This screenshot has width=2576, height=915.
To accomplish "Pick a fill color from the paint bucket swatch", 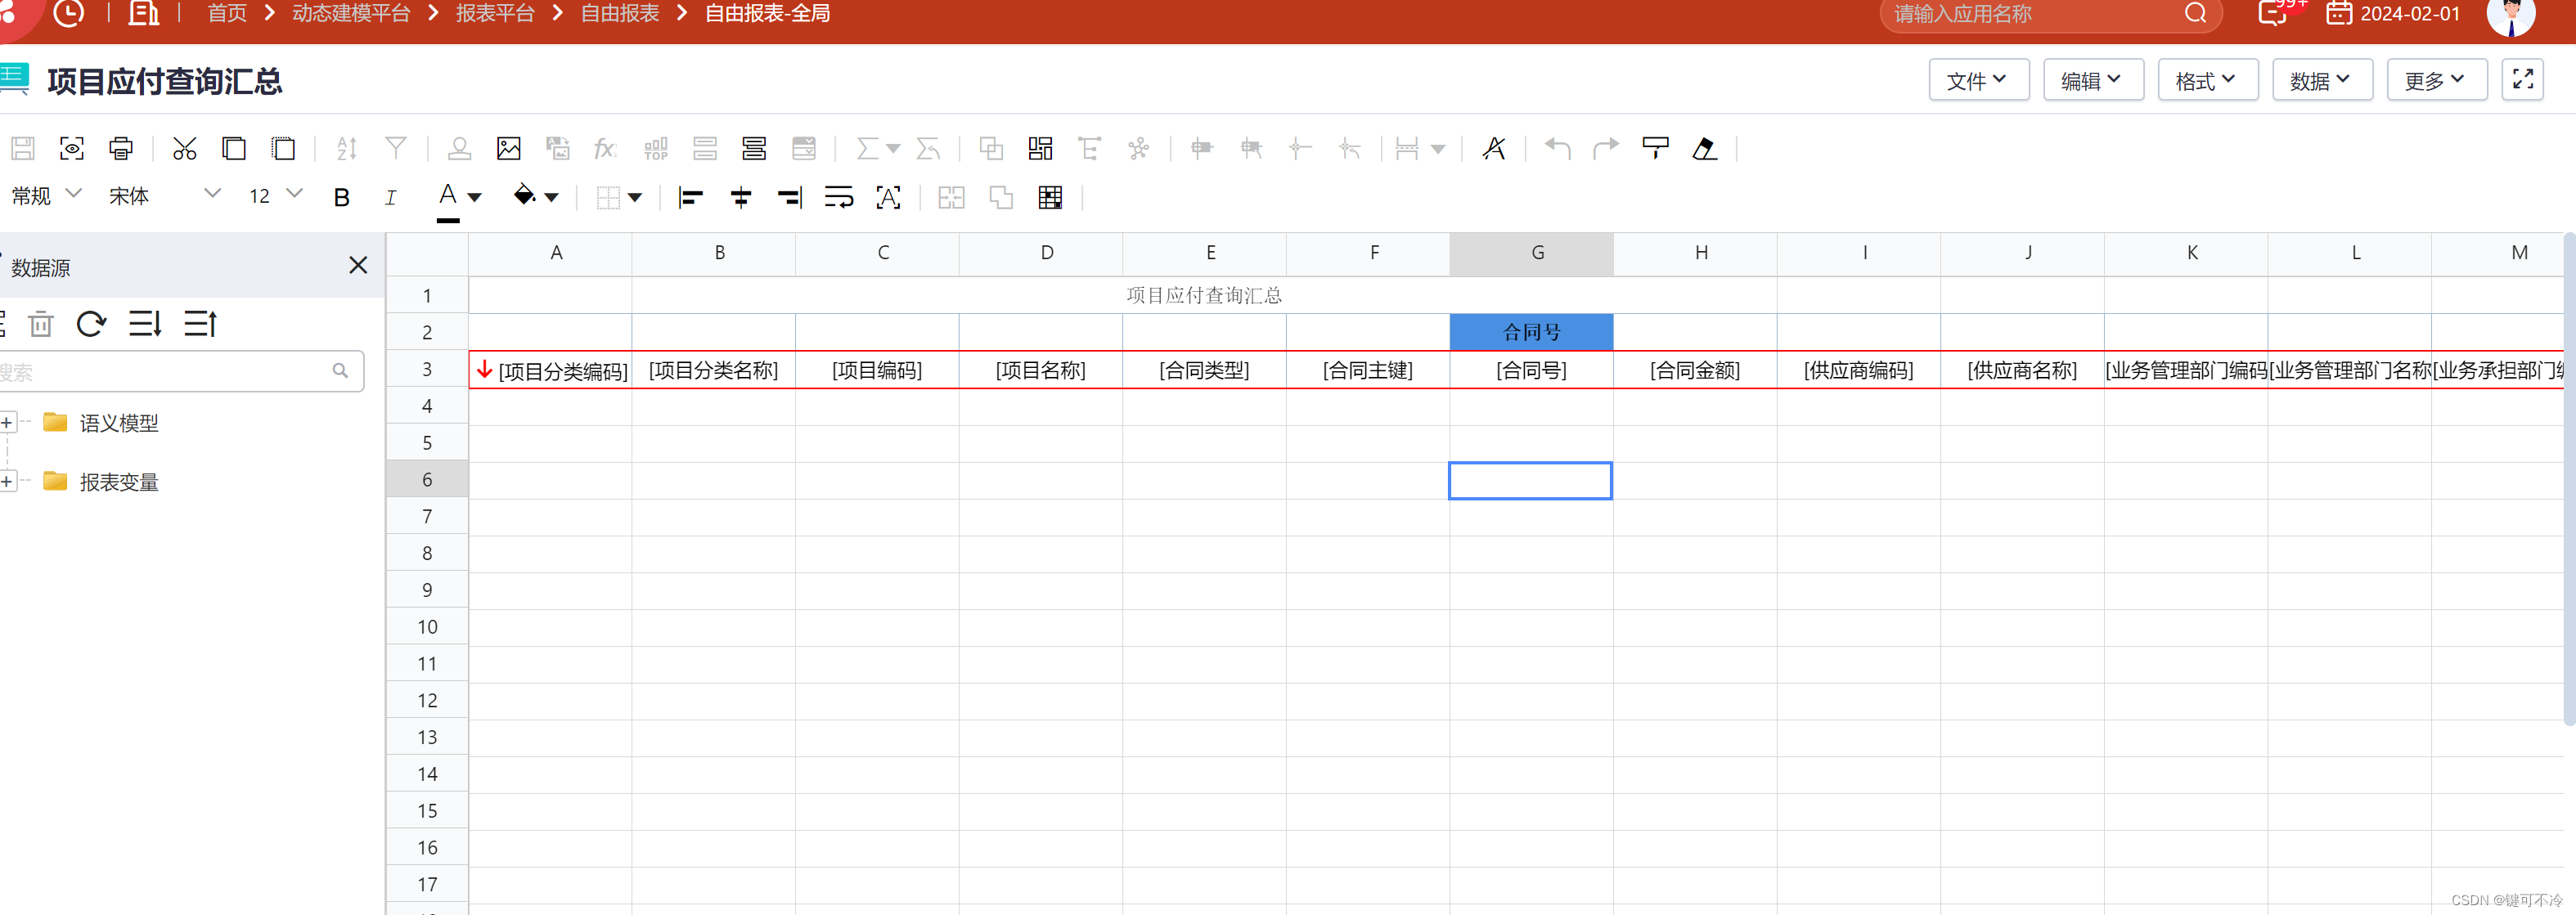I will pyautogui.click(x=527, y=196).
